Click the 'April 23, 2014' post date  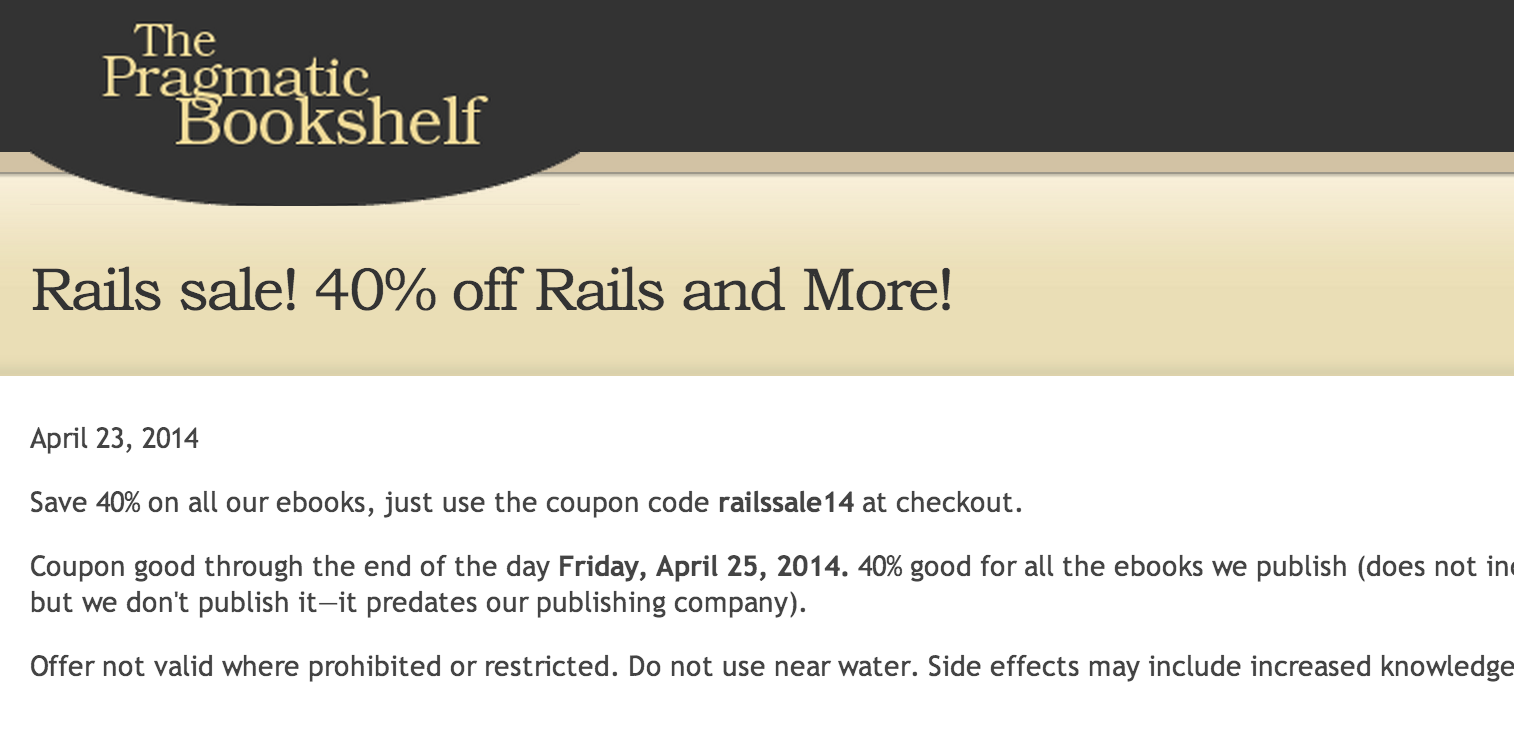point(114,438)
